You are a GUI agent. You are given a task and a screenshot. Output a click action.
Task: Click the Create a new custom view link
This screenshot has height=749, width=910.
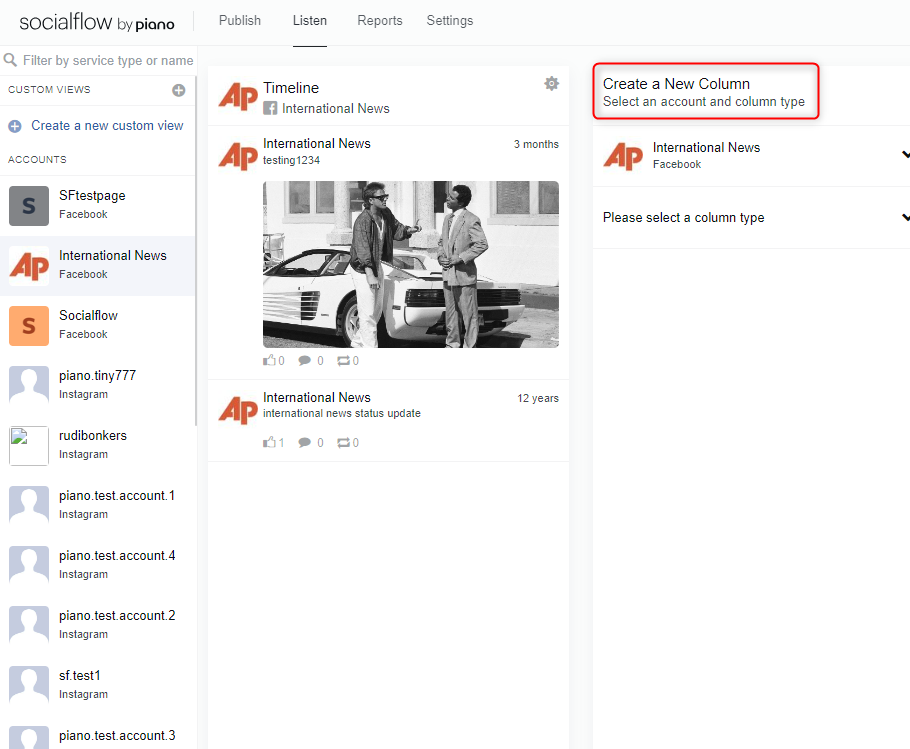click(x=107, y=125)
